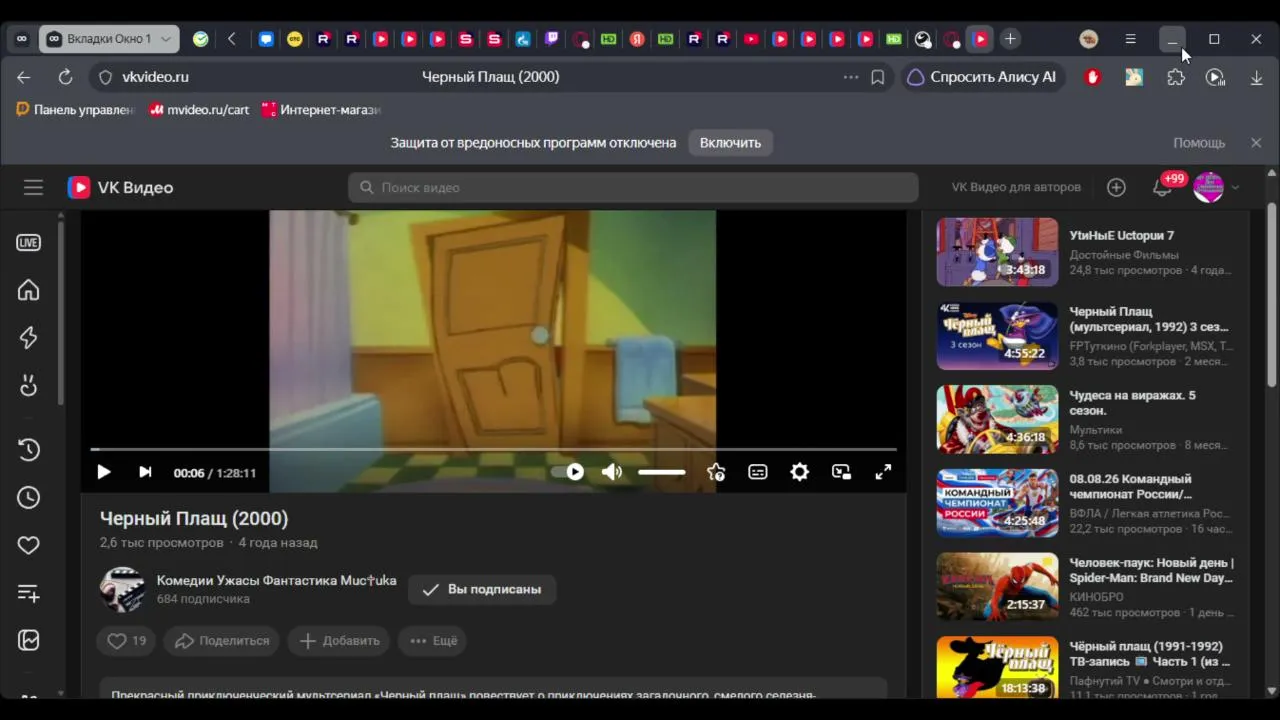Click the Поделиться share button

tap(222, 641)
